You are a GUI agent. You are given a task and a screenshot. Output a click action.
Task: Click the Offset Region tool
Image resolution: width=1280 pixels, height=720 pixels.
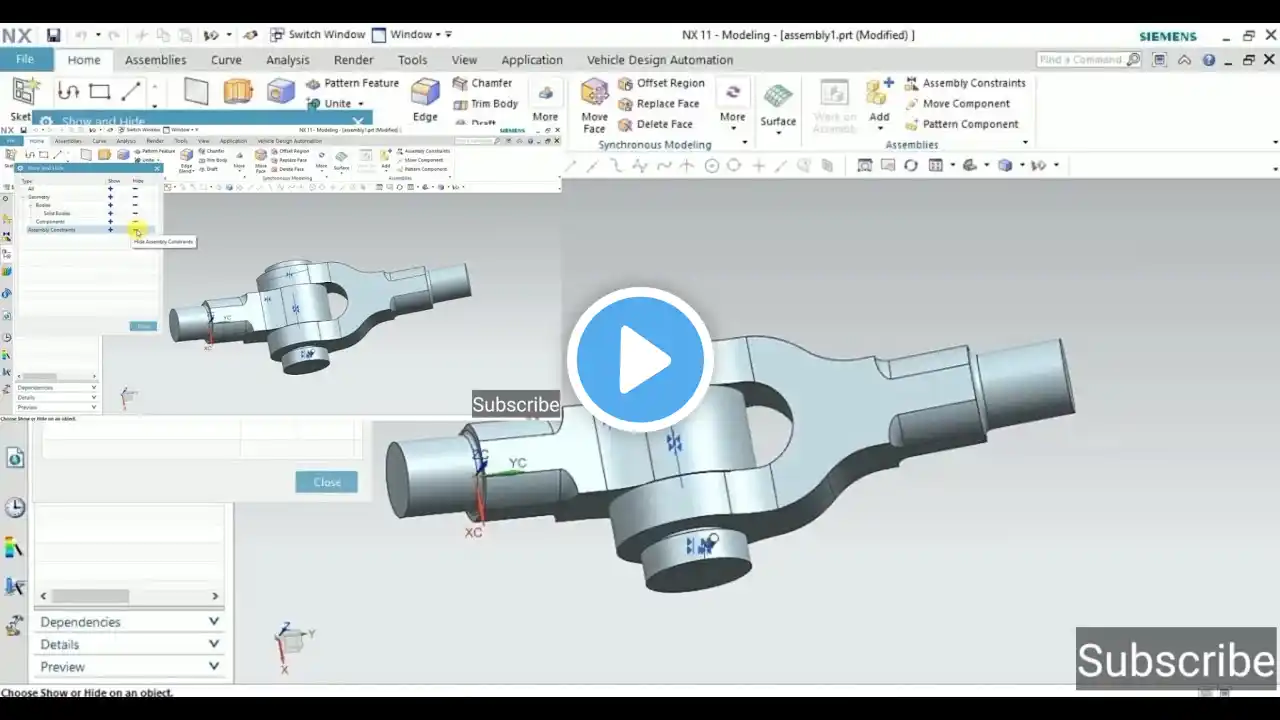pyautogui.click(x=661, y=83)
